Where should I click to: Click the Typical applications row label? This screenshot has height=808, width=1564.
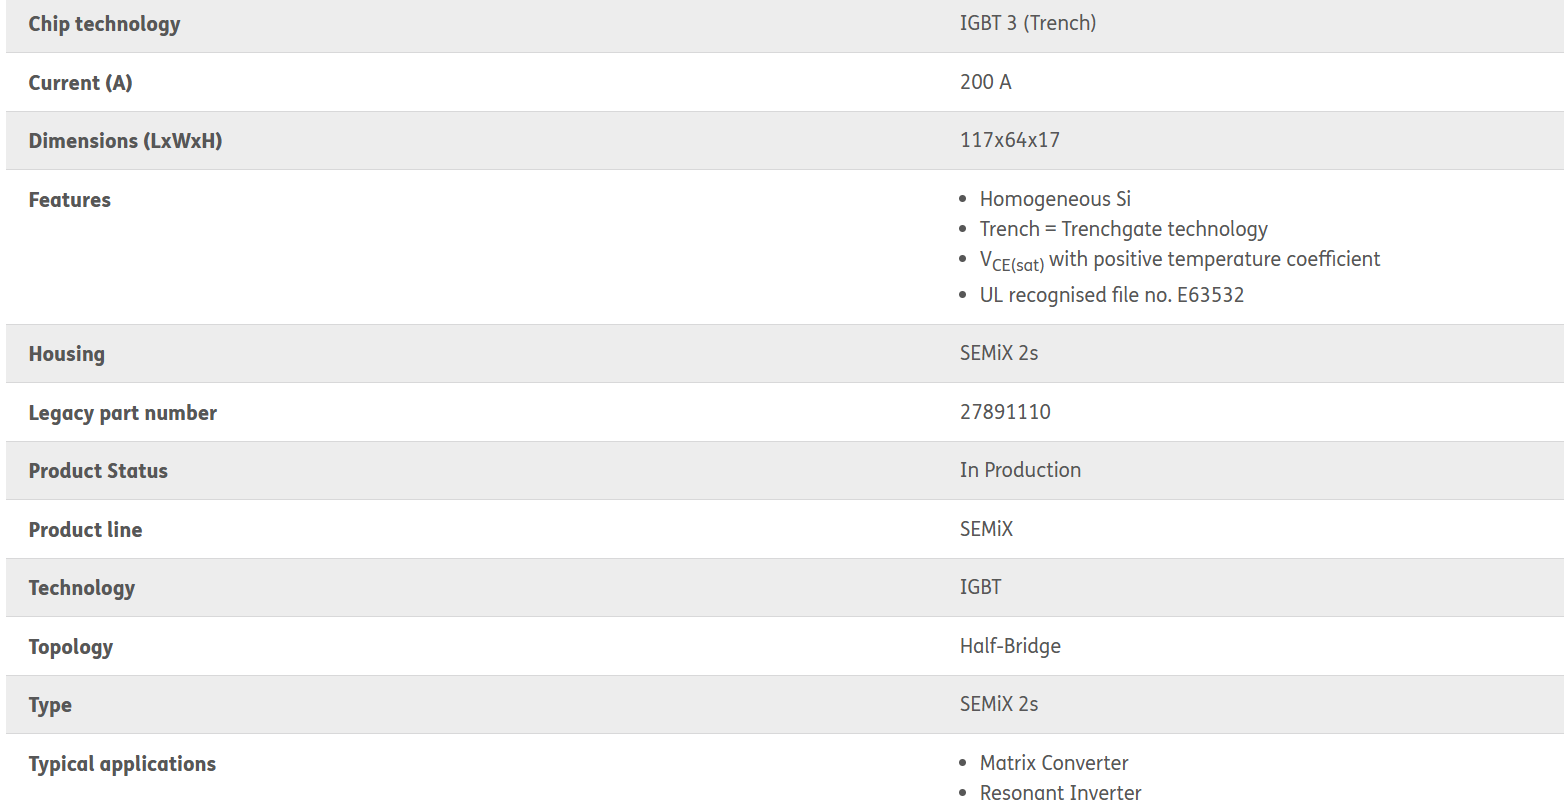click(122, 764)
